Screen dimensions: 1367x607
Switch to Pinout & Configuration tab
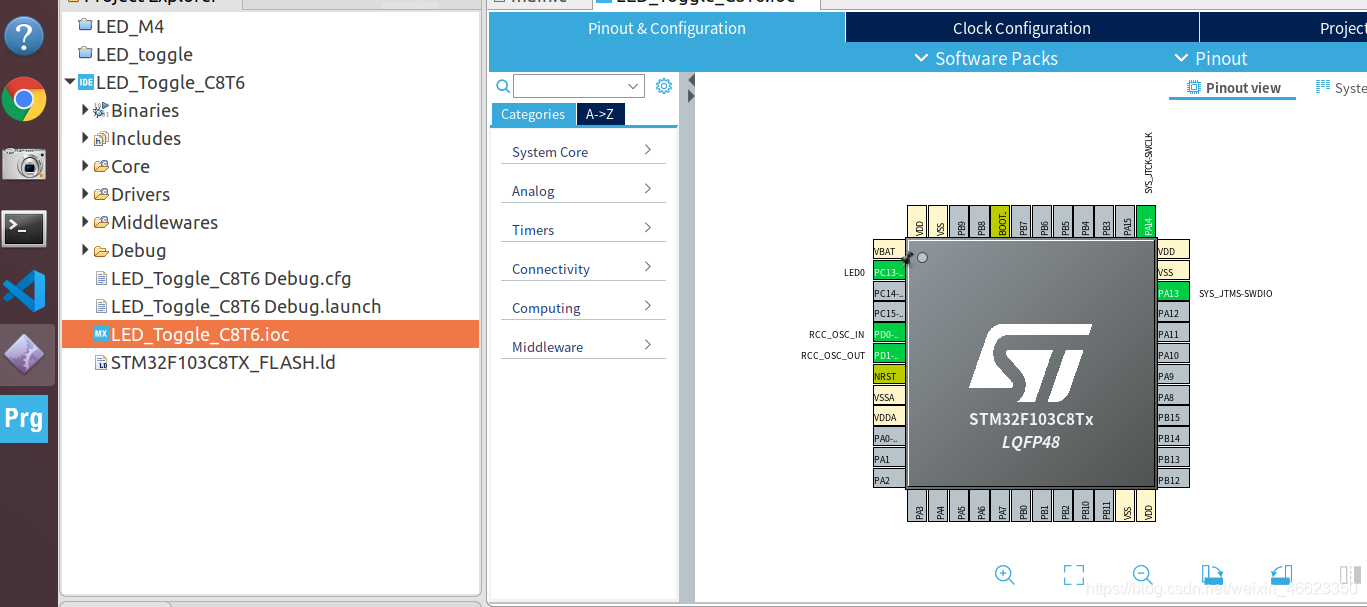(x=667, y=28)
